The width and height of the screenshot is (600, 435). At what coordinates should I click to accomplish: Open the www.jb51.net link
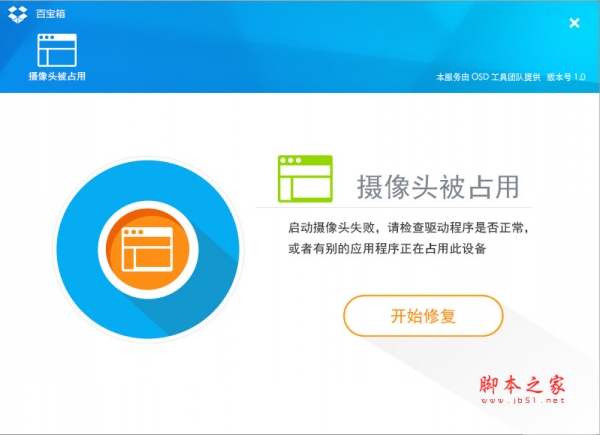pyautogui.click(x=523, y=401)
